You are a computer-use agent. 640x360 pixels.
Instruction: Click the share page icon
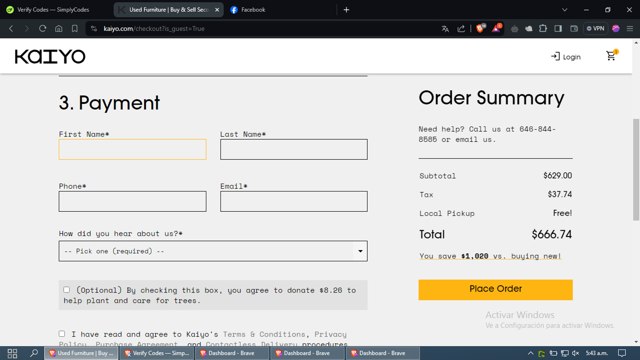[461, 29]
